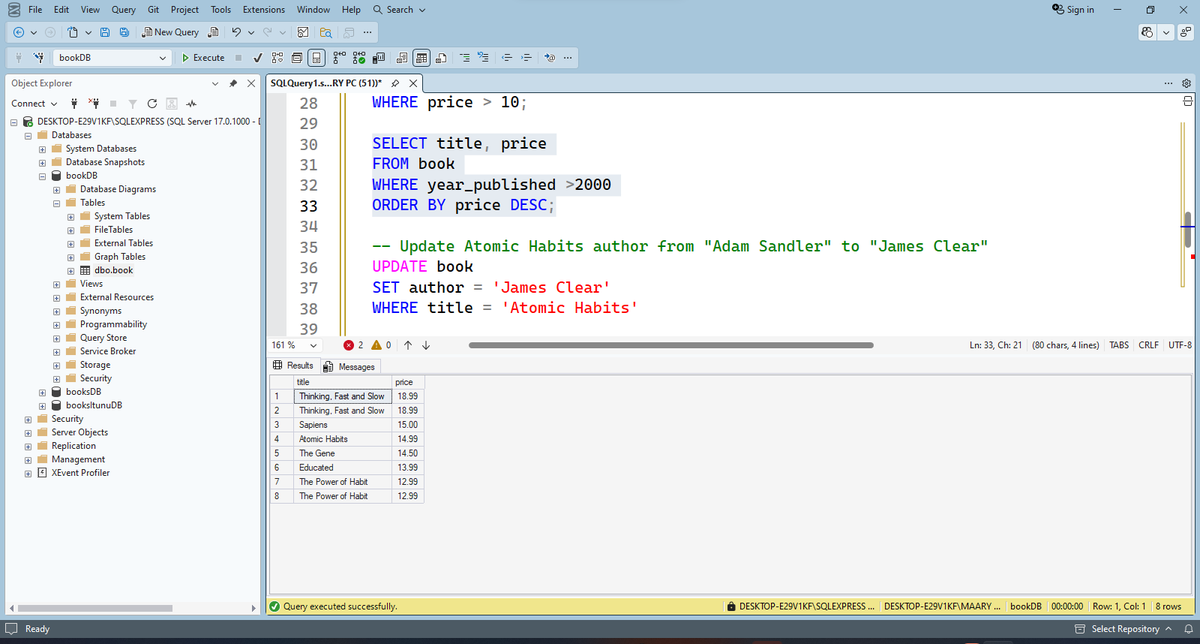Click the database engine query icon after New Query

tap(214, 32)
